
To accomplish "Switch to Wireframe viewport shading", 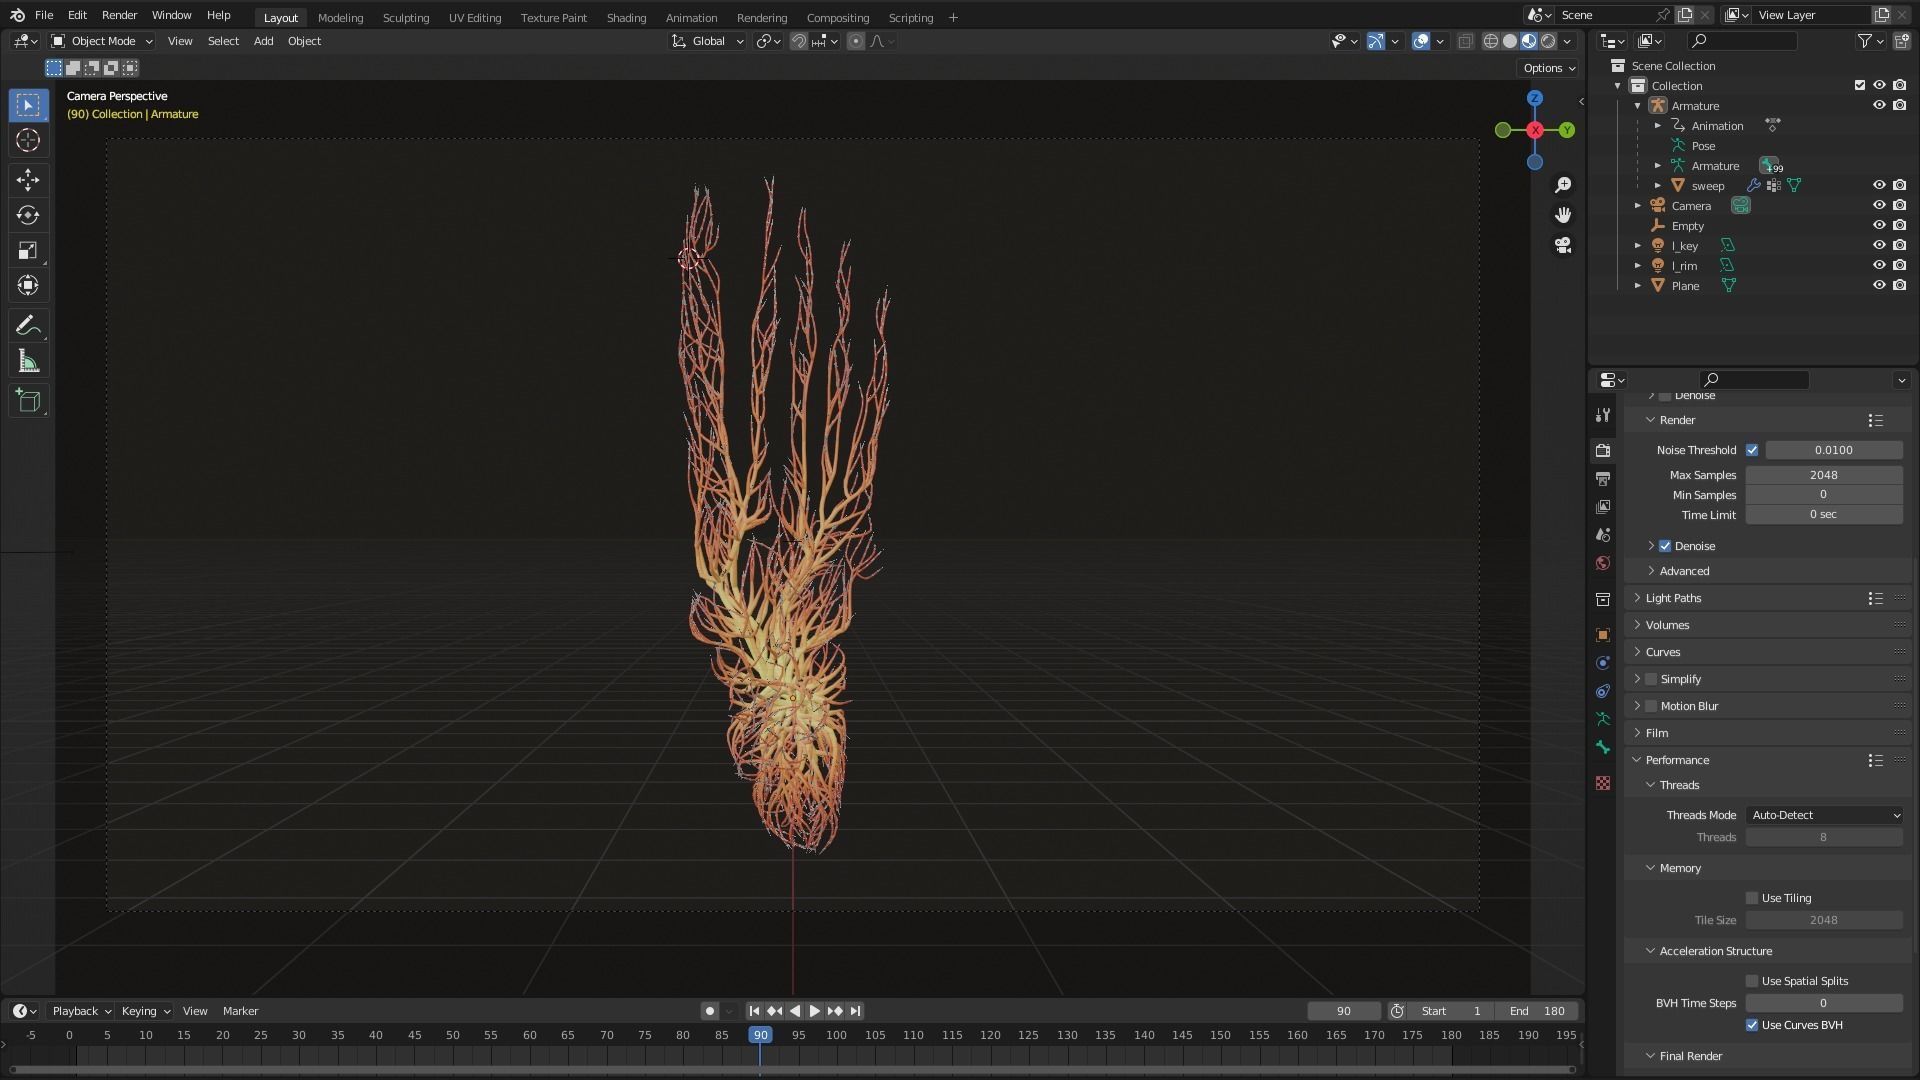I will [1491, 41].
